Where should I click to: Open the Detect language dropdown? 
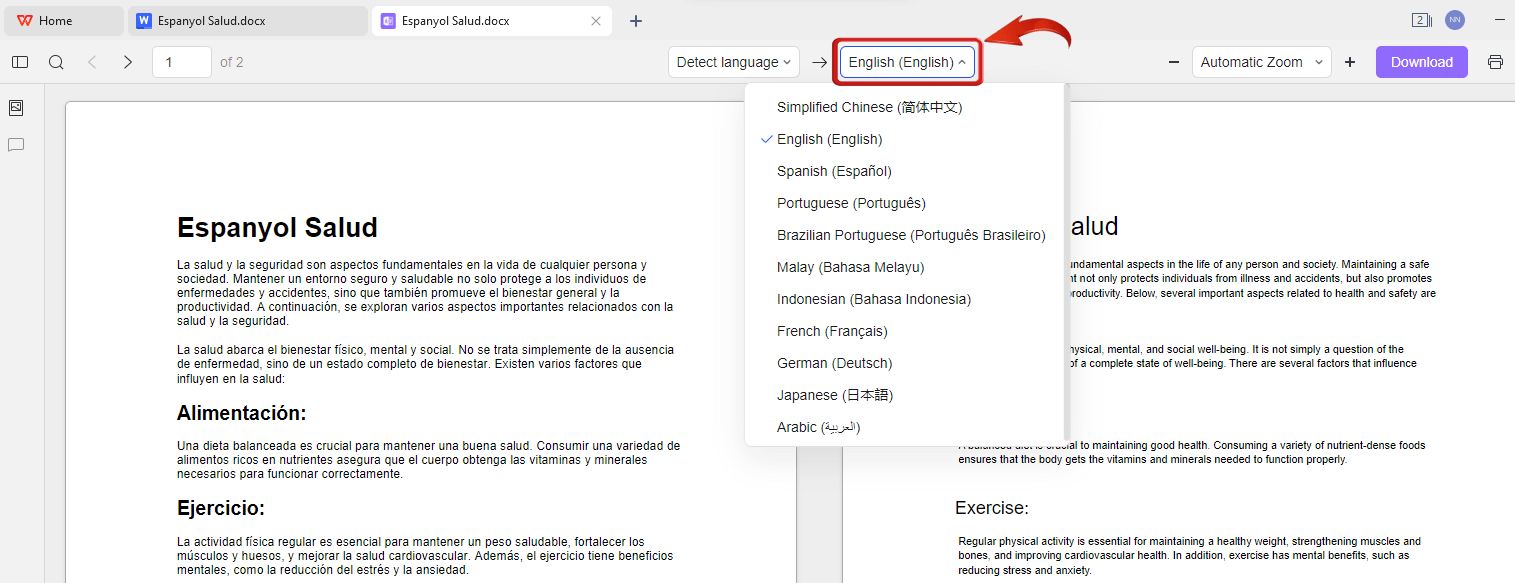(733, 61)
